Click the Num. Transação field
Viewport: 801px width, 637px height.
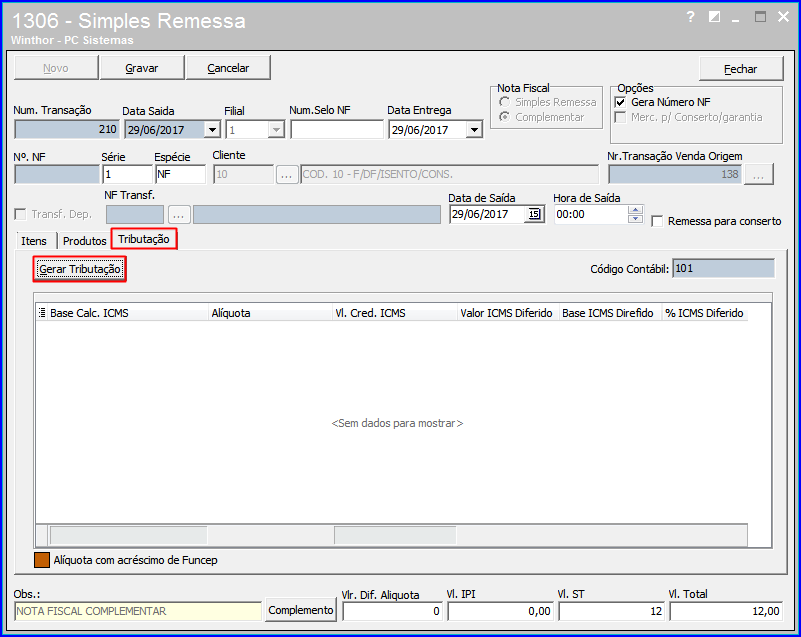67,130
